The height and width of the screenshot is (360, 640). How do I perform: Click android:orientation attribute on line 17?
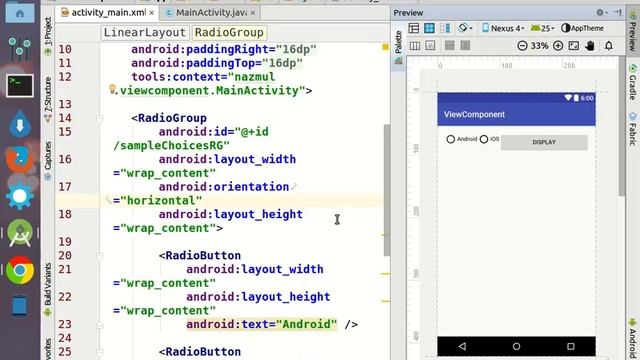224,187
